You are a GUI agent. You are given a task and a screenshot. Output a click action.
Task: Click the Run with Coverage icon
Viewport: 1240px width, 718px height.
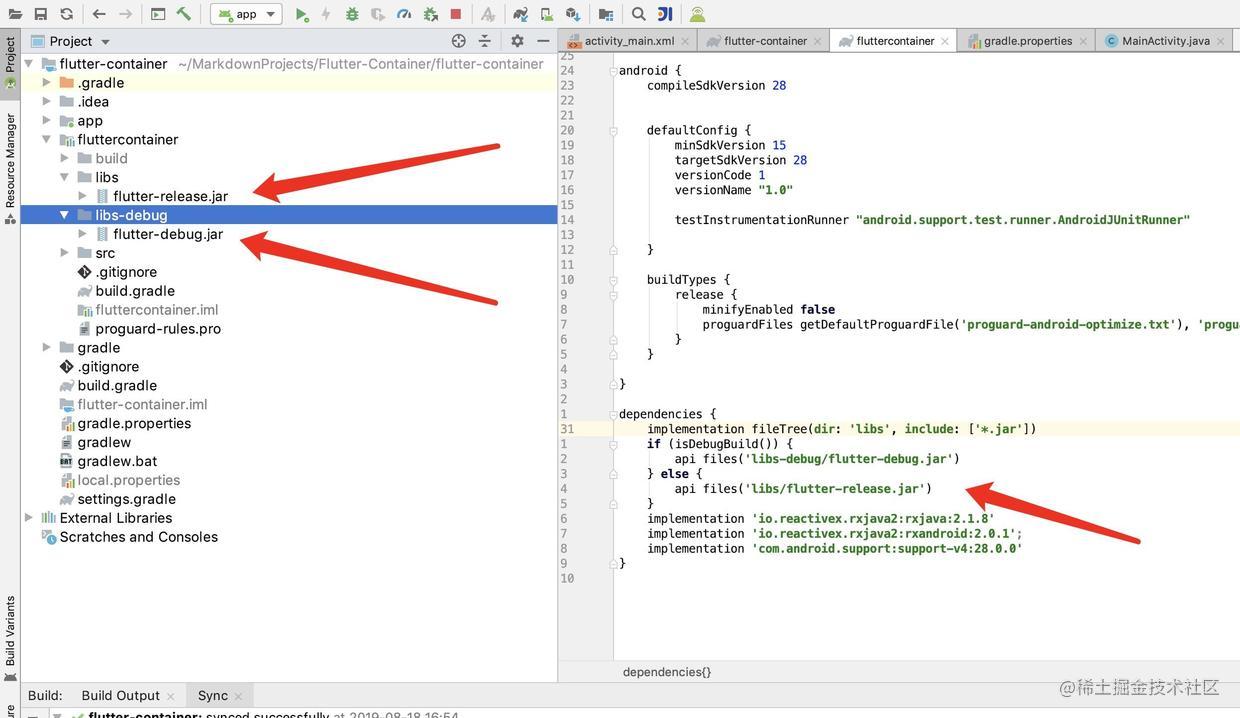(378, 14)
